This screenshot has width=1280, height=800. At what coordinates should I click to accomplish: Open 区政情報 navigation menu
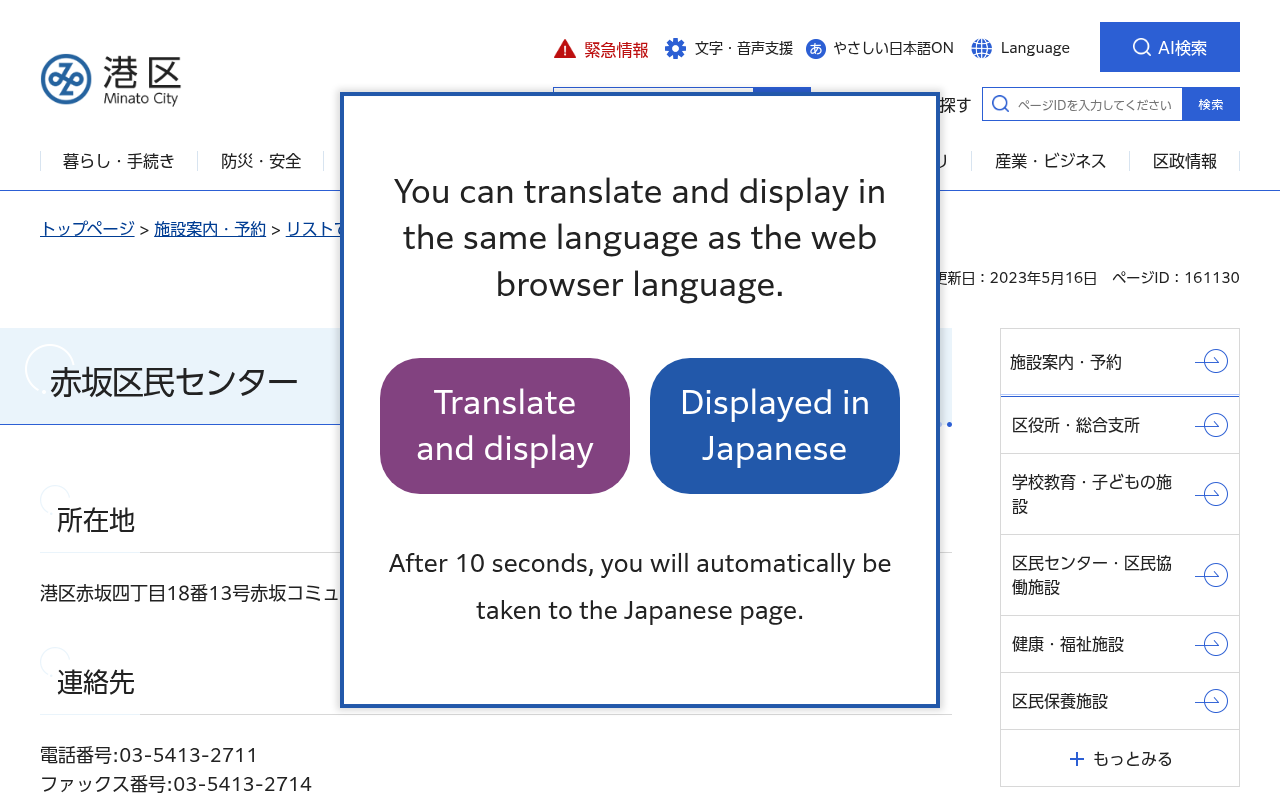1185,161
